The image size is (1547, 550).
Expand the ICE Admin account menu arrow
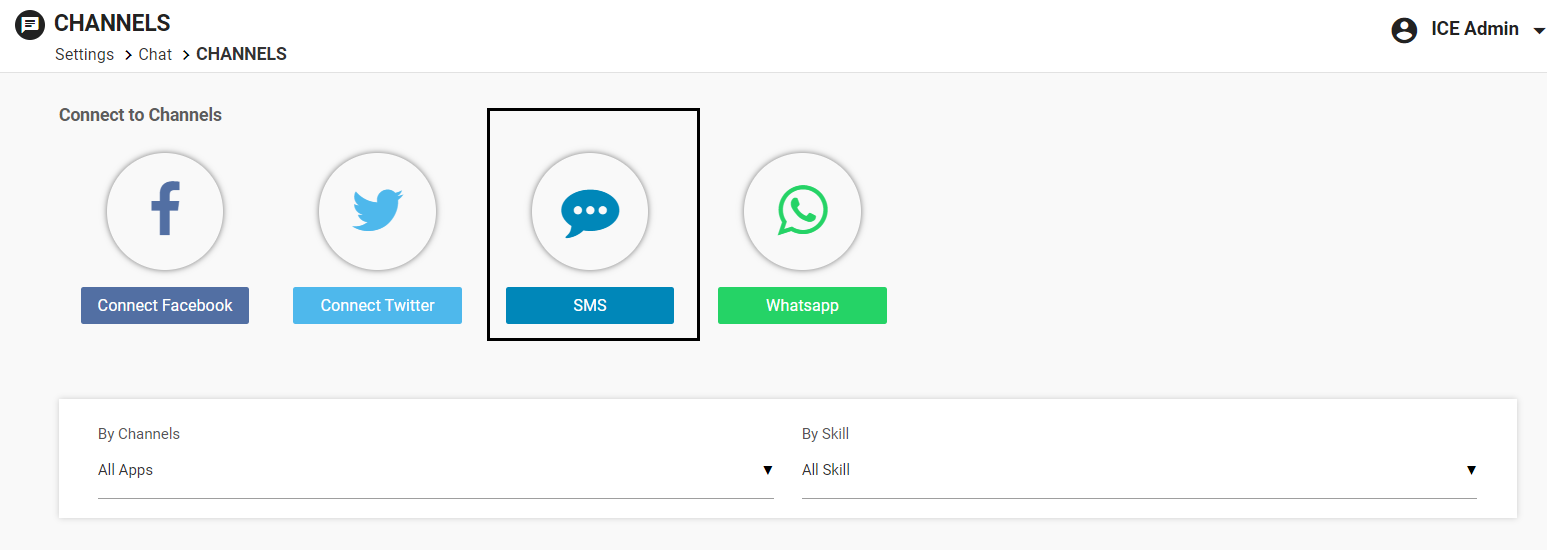[x=1539, y=31]
